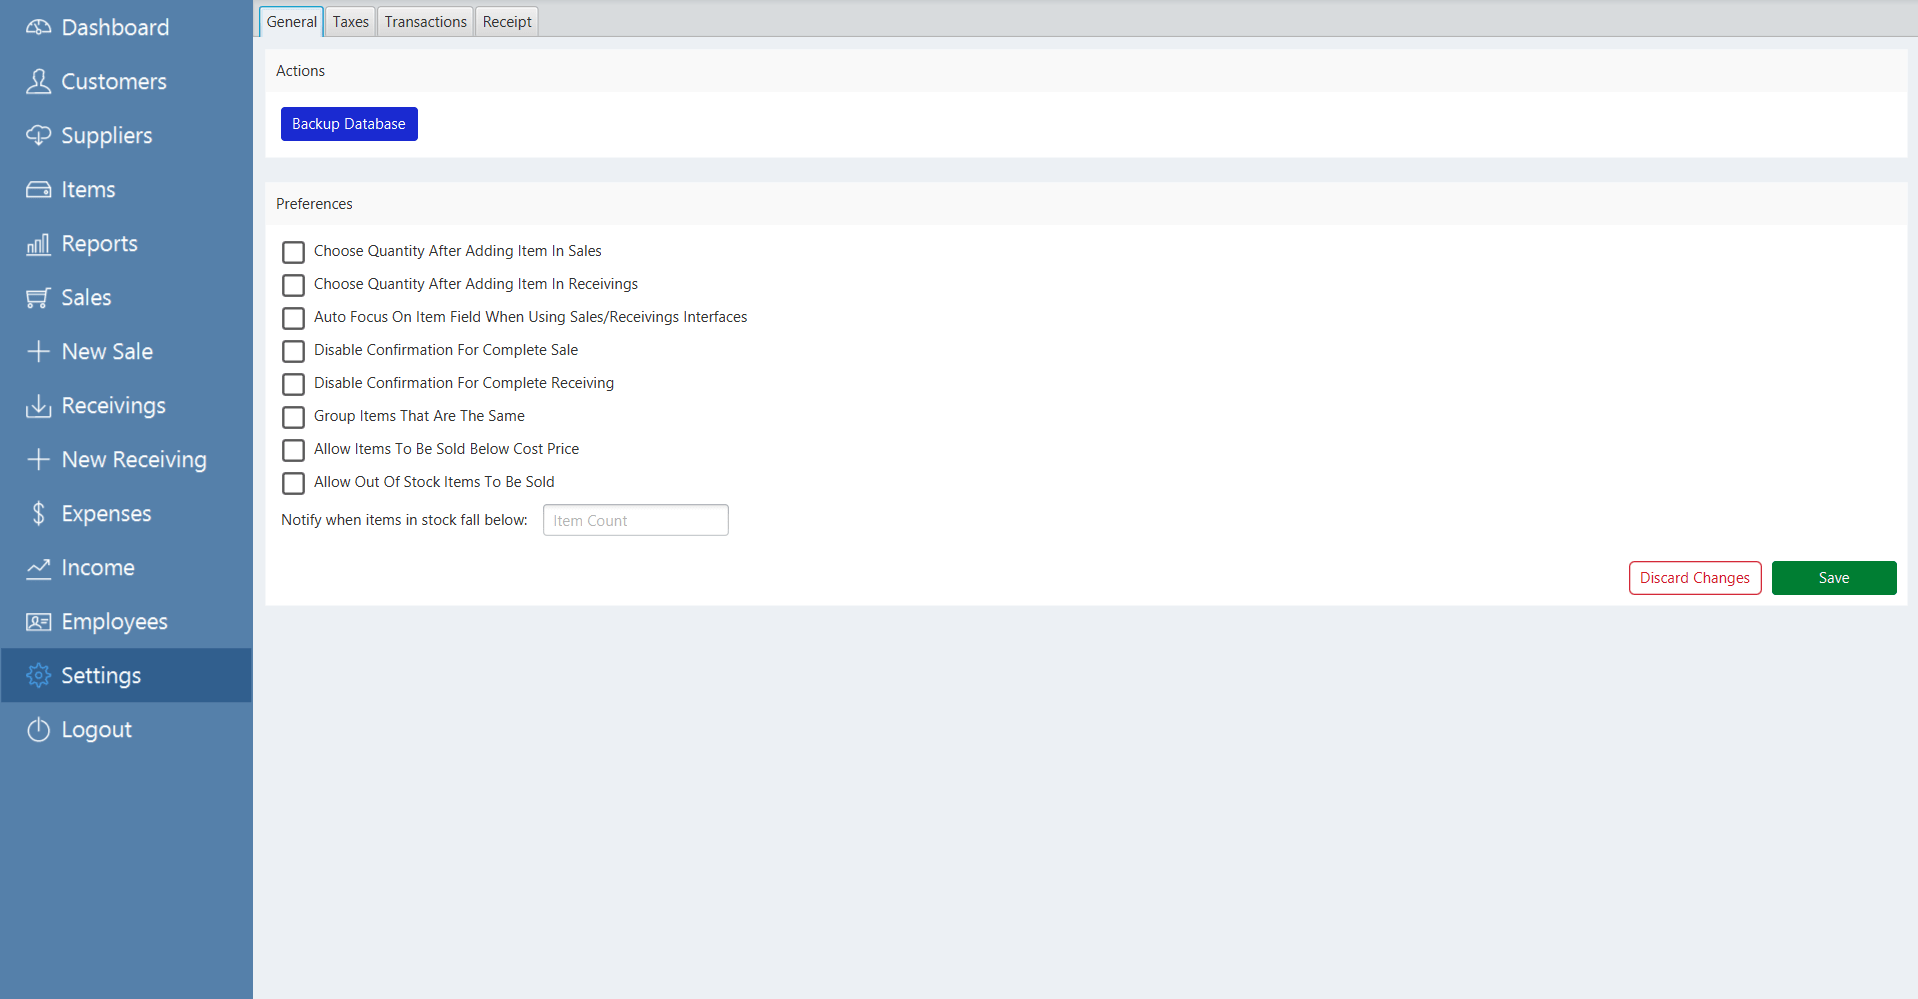Click the Items box icon

pyautogui.click(x=38, y=190)
